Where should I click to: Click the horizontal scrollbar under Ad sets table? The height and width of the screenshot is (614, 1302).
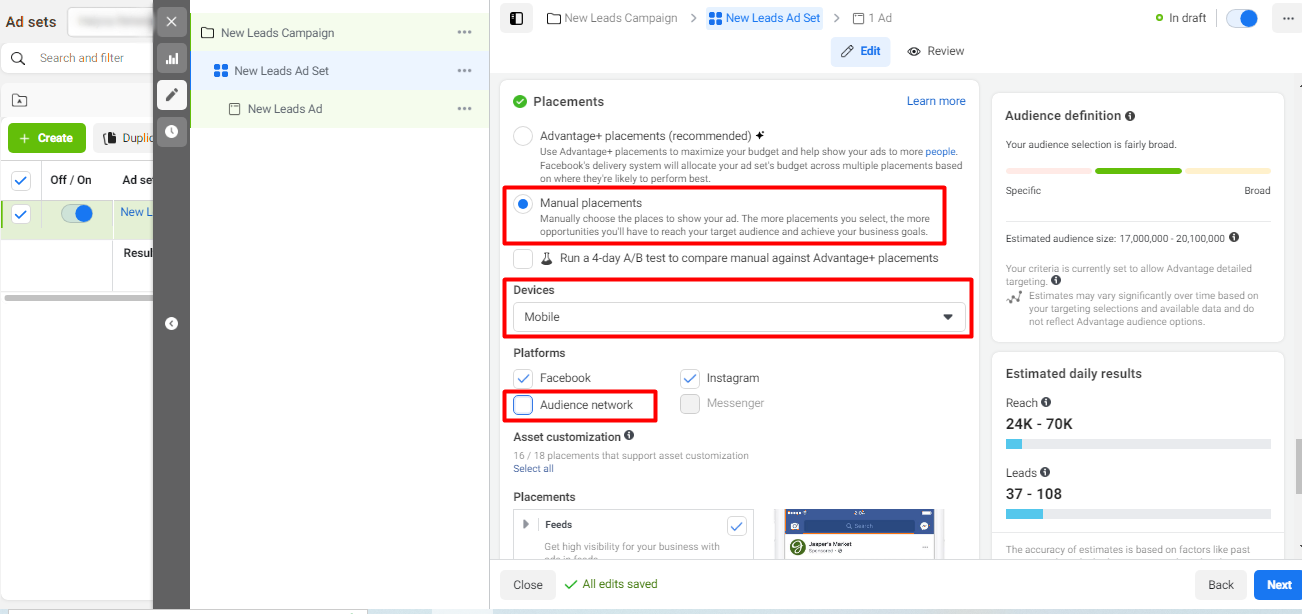[77, 297]
